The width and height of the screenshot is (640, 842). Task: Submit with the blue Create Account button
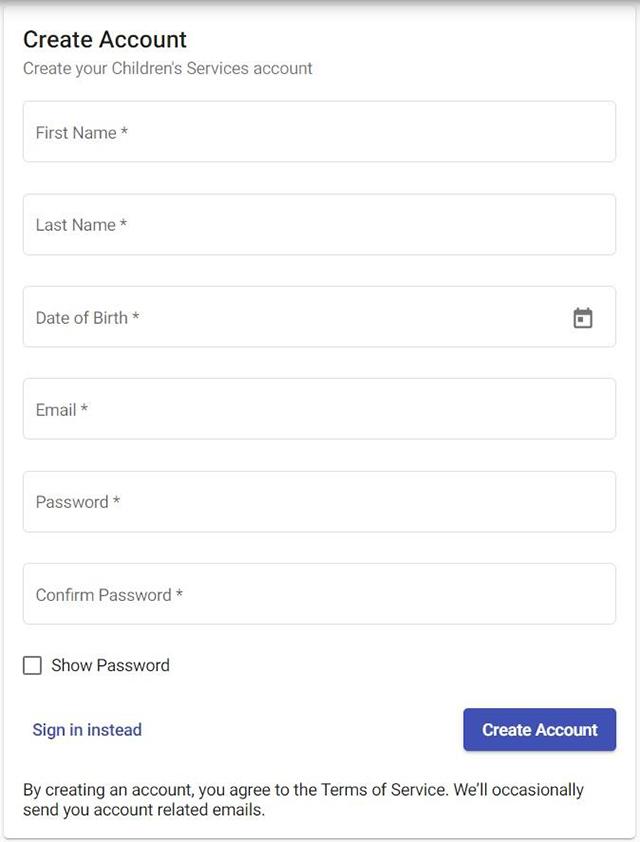click(540, 730)
